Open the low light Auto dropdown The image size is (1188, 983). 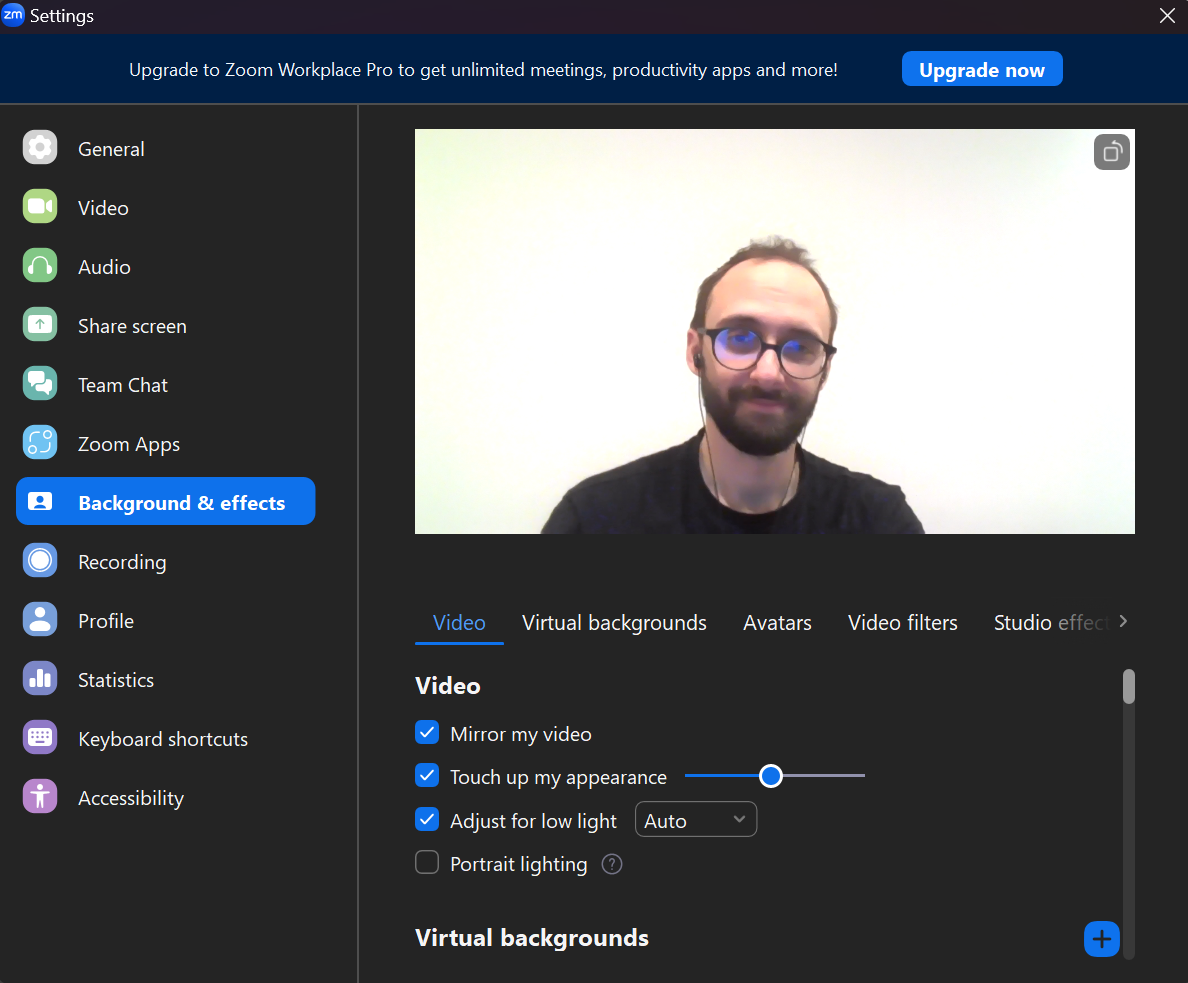click(x=696, y=820)
